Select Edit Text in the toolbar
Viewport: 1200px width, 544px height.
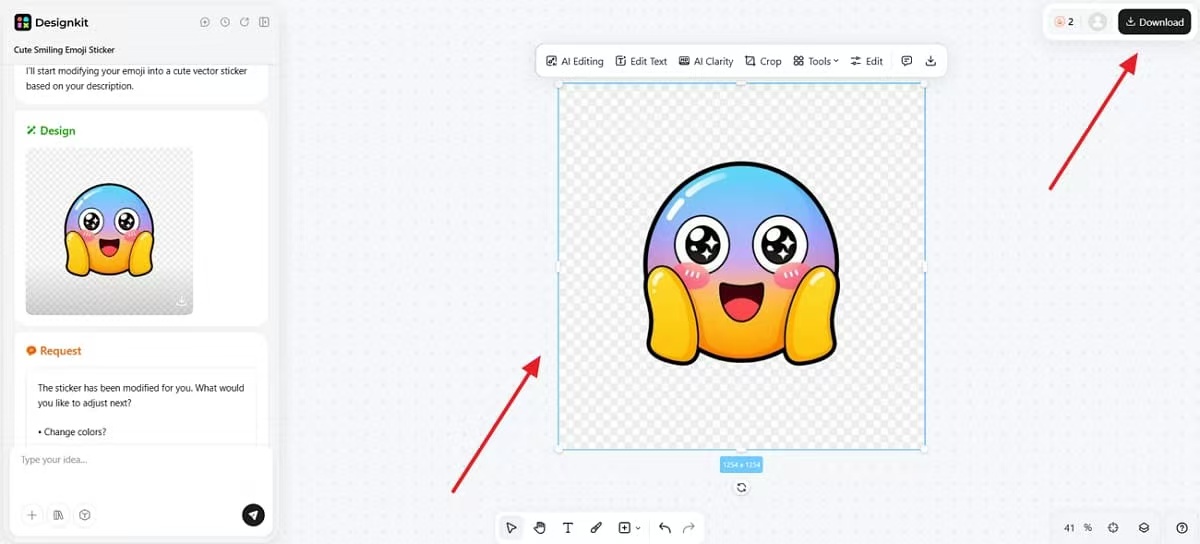point(641,61)
